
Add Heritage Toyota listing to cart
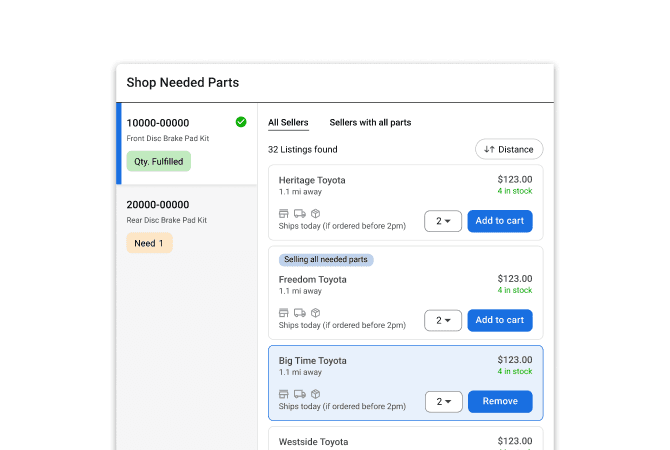point(500,221)
